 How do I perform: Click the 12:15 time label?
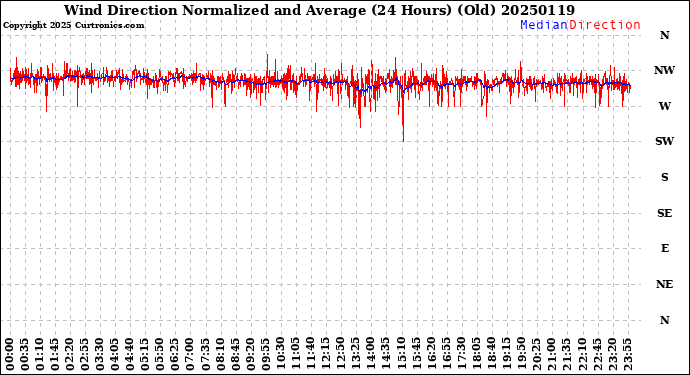(x=326, y=354)
